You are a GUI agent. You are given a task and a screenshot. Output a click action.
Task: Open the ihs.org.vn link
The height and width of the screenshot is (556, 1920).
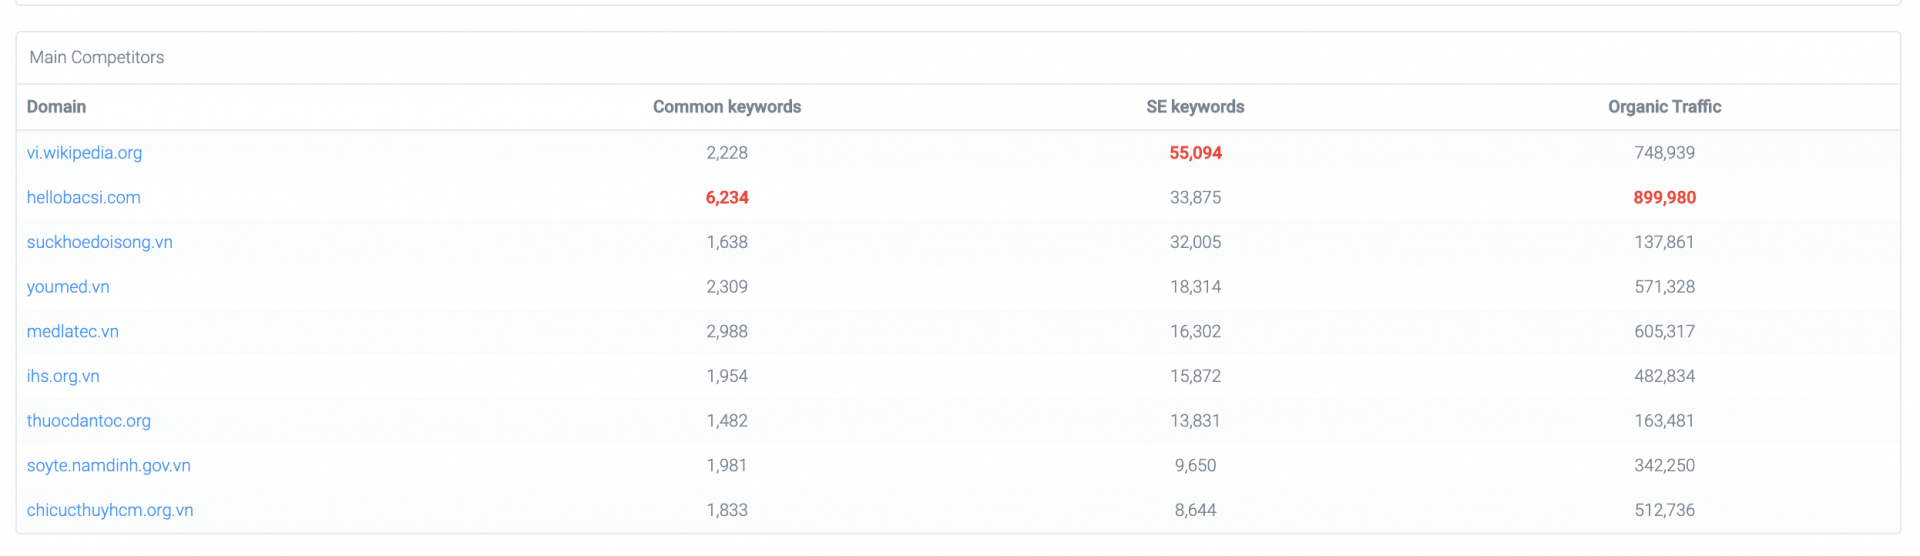(63, 376)
